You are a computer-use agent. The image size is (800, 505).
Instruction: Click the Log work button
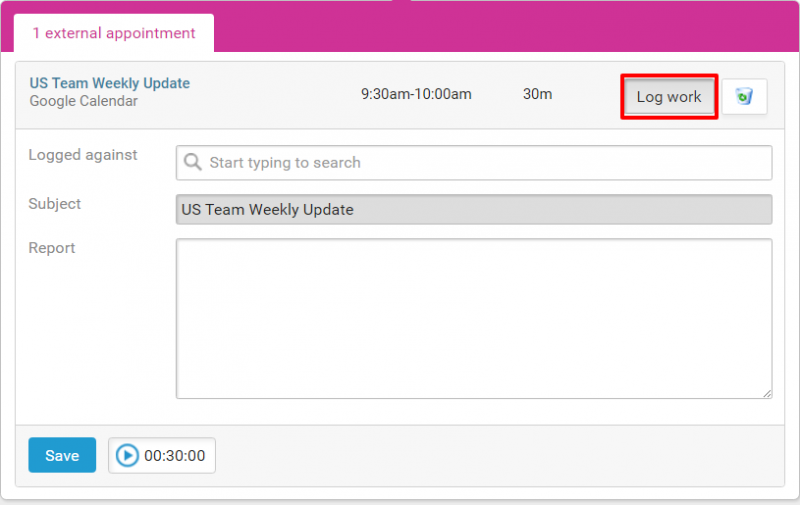tap(669, 96)
